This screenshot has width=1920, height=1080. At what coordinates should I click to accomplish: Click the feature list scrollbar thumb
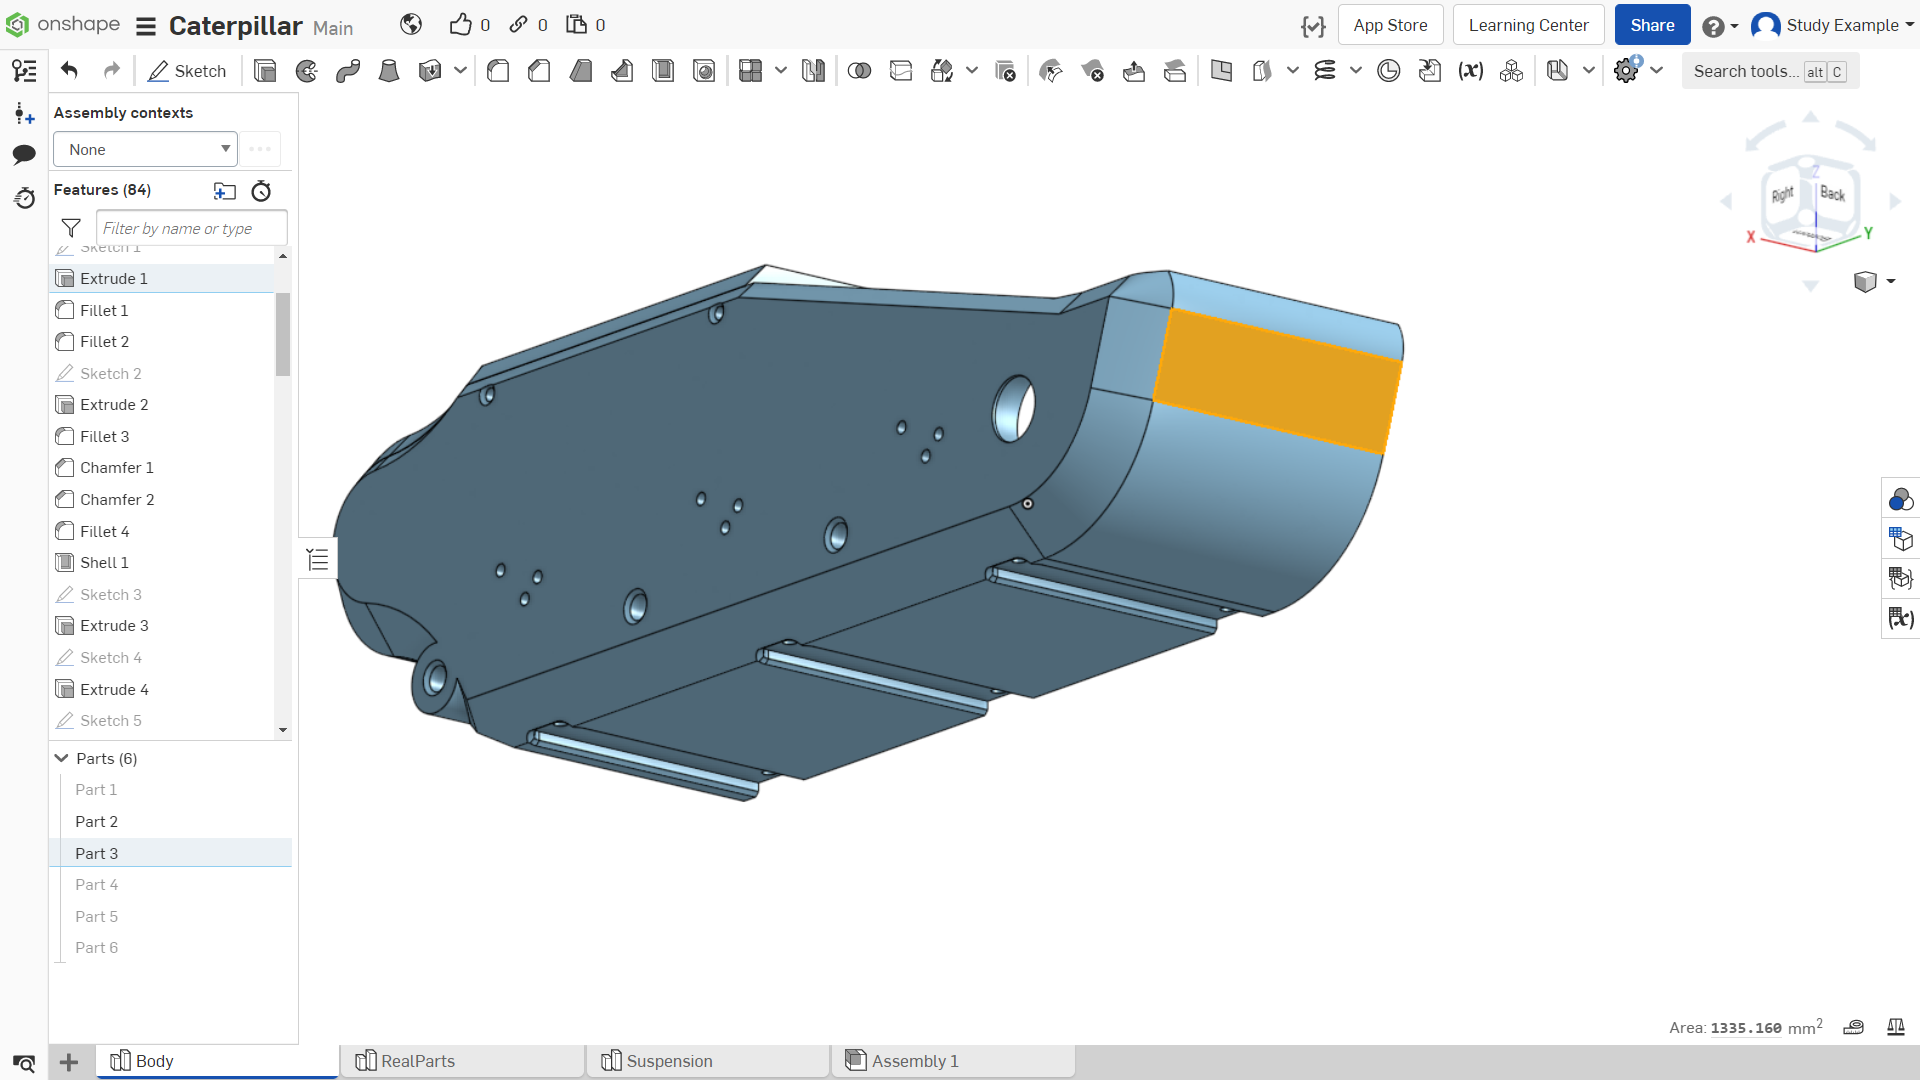coord(283,334)
